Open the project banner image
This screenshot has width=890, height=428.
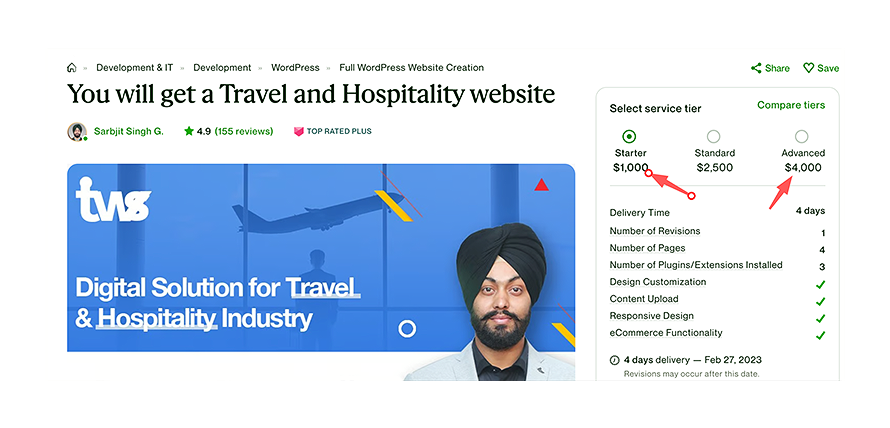(321, 272)
